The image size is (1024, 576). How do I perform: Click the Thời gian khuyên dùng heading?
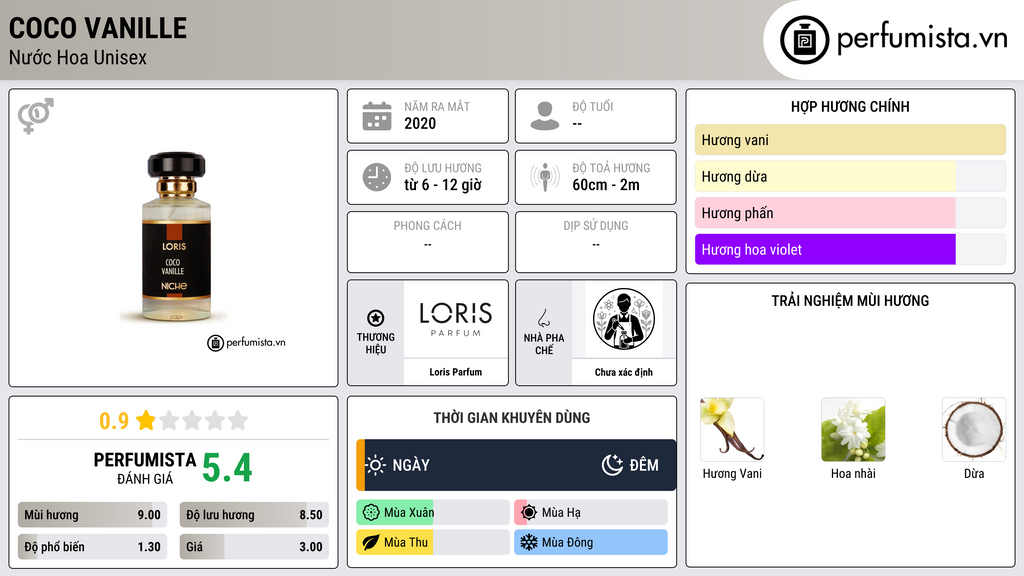pos(512,418)
